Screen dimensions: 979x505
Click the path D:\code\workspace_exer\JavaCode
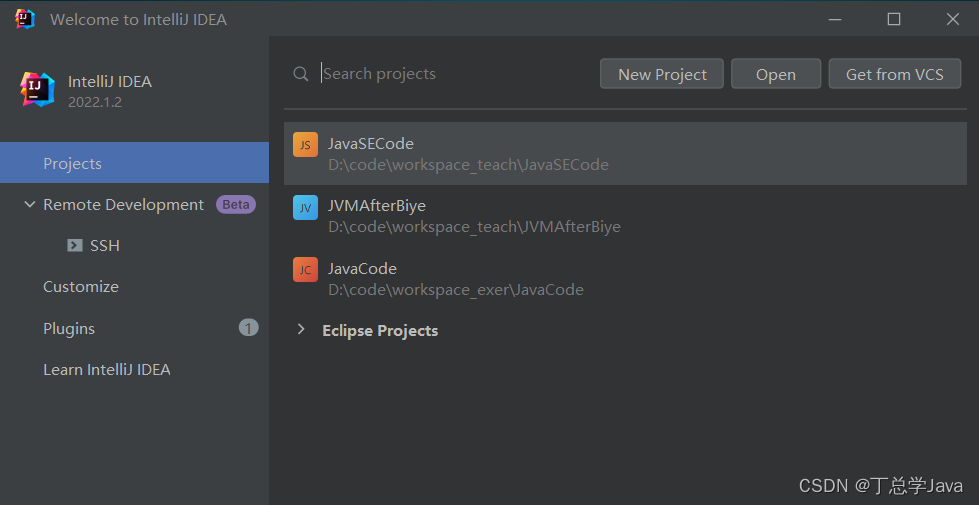click(x=456, y=290)
